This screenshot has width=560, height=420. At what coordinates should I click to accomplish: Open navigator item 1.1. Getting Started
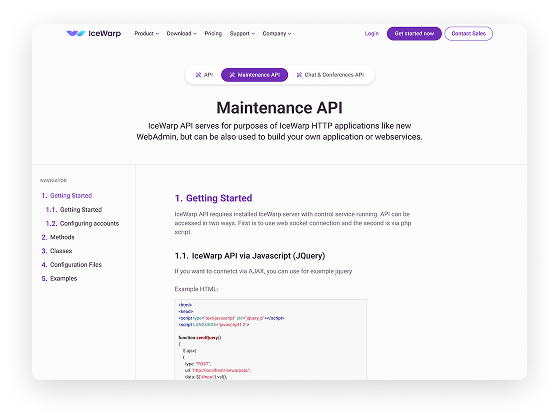(74, 210)
